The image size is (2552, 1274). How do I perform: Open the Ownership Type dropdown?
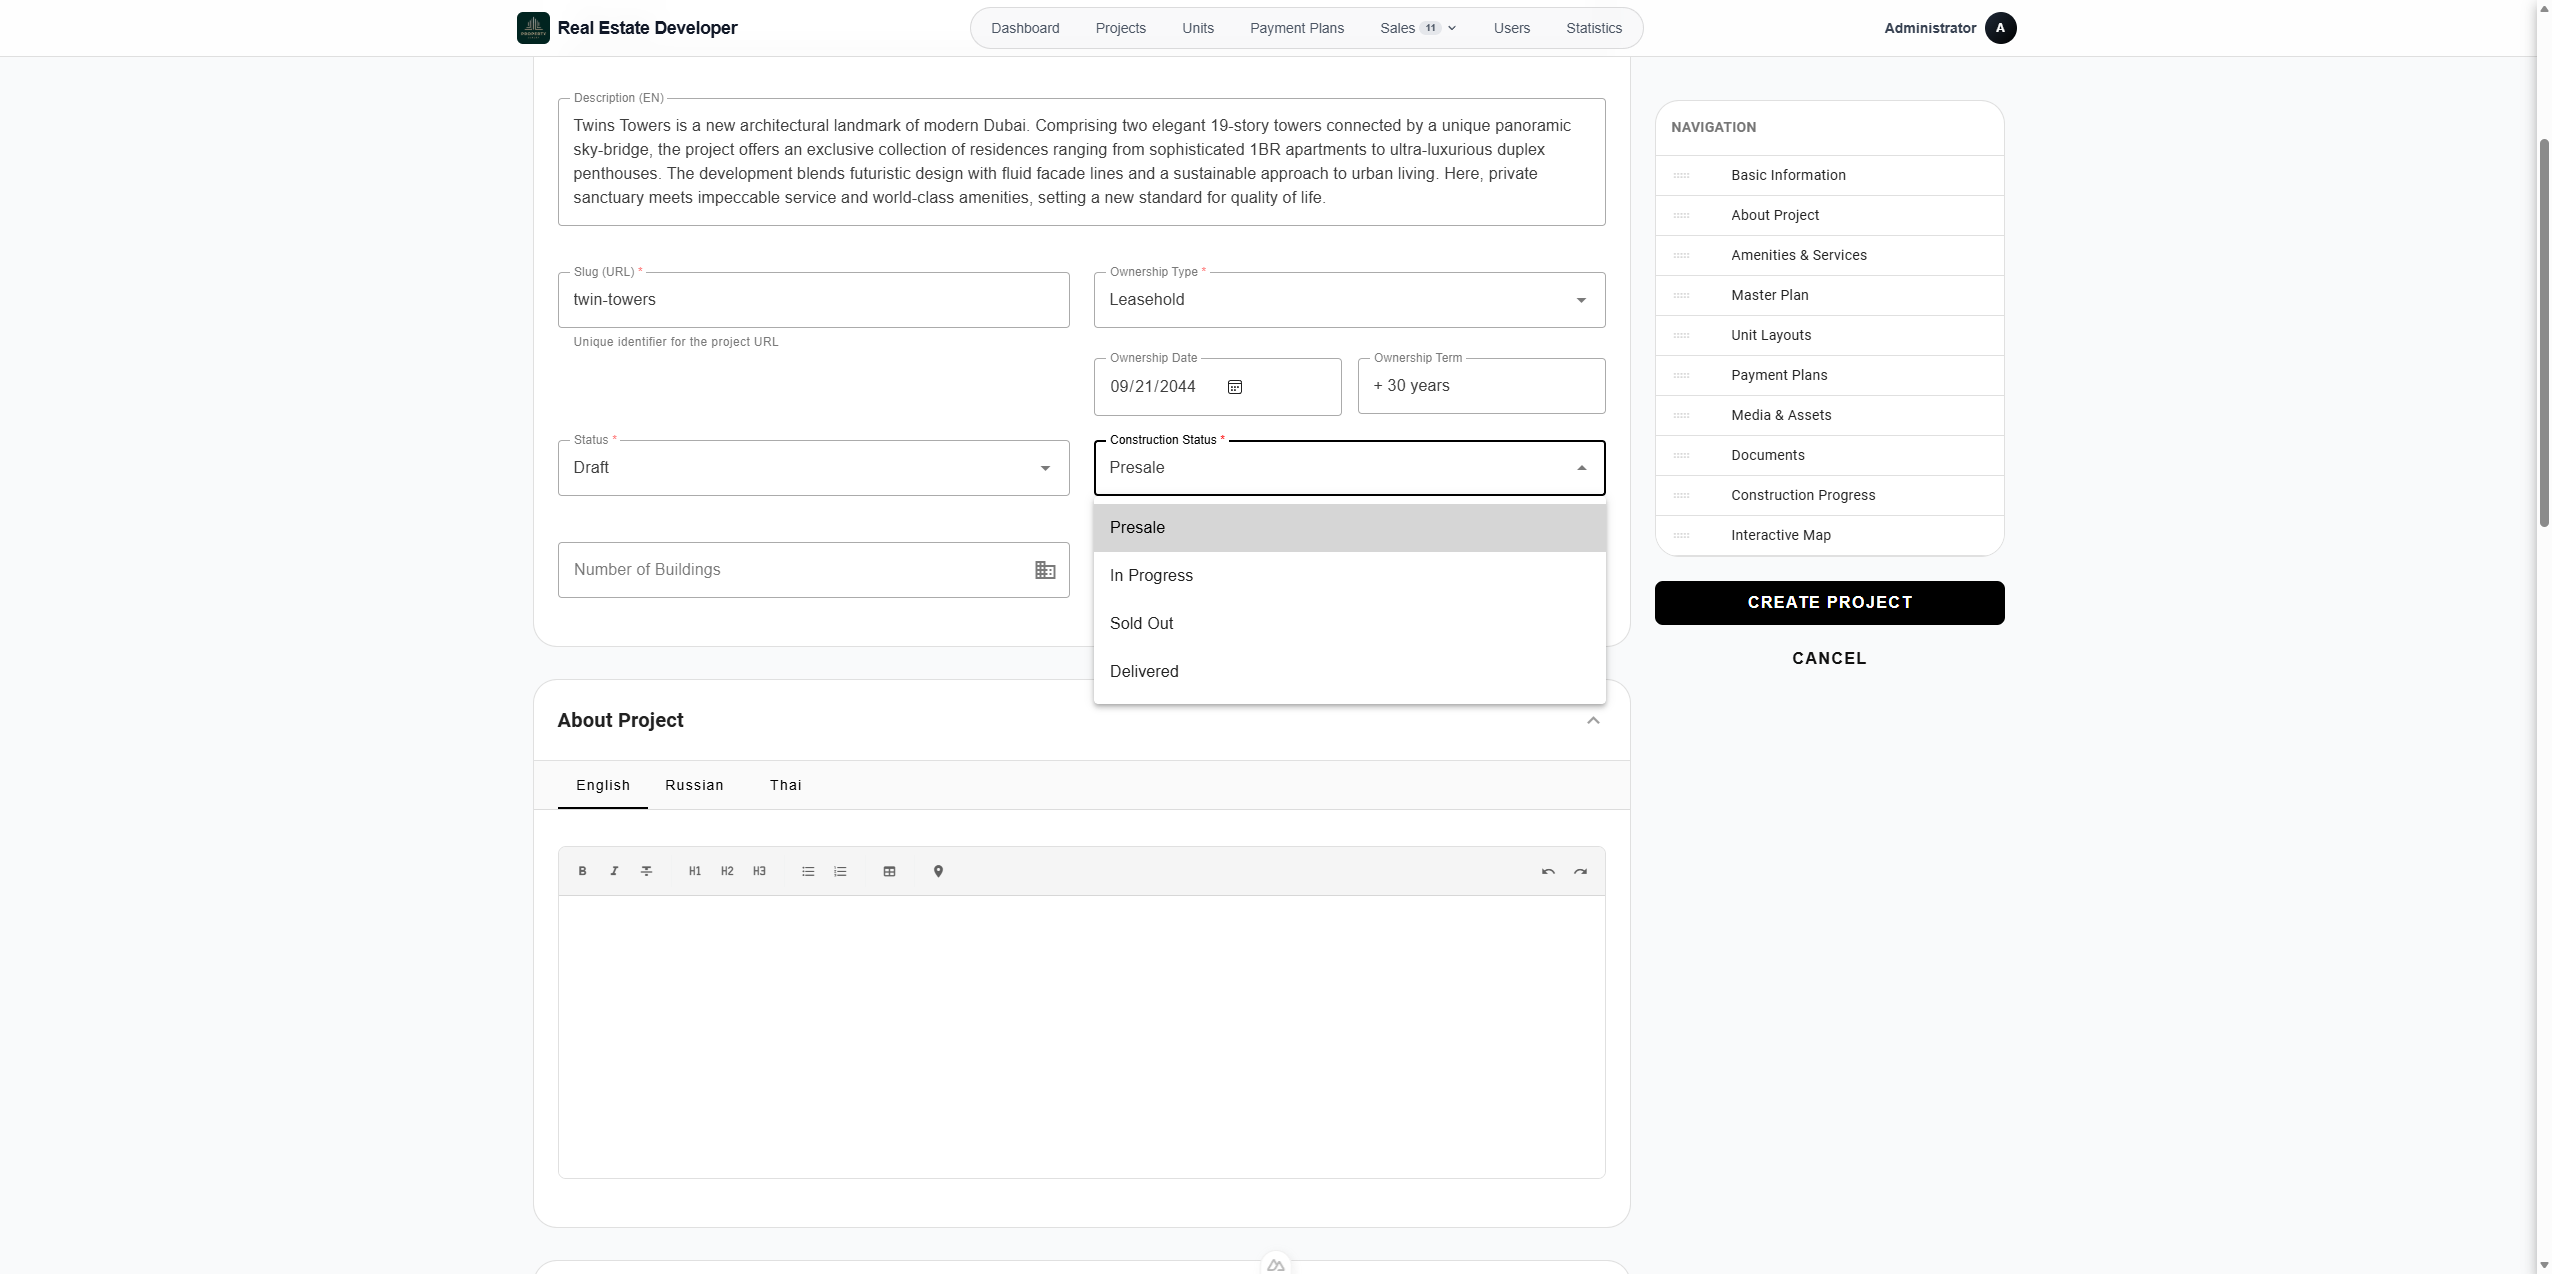click(1349, 300)
